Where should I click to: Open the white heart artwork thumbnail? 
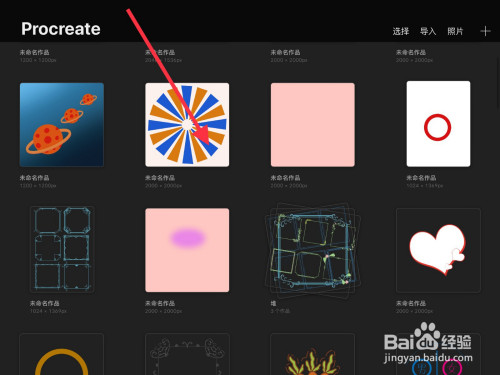[x=438, y=250]
